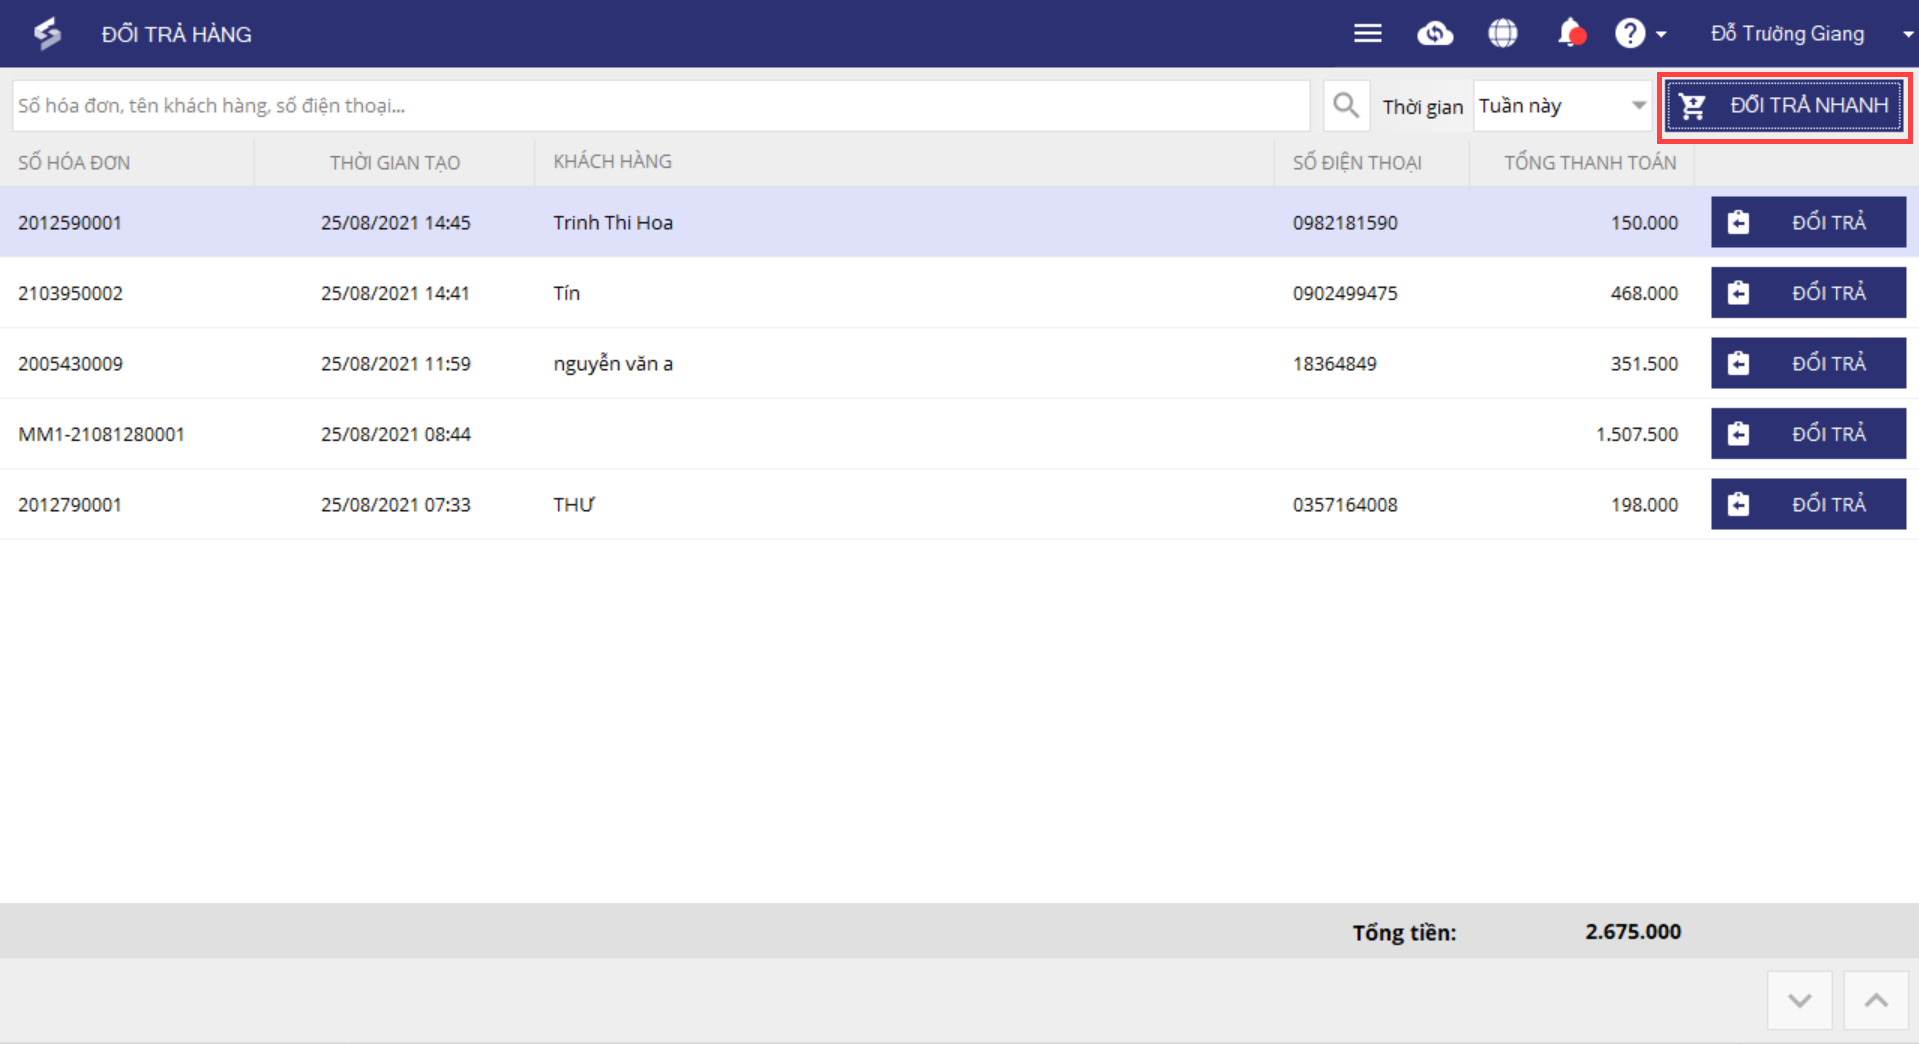Focus the invoice search input field
Screen dimensions: 1919x1044
click(x=660, y=106)
